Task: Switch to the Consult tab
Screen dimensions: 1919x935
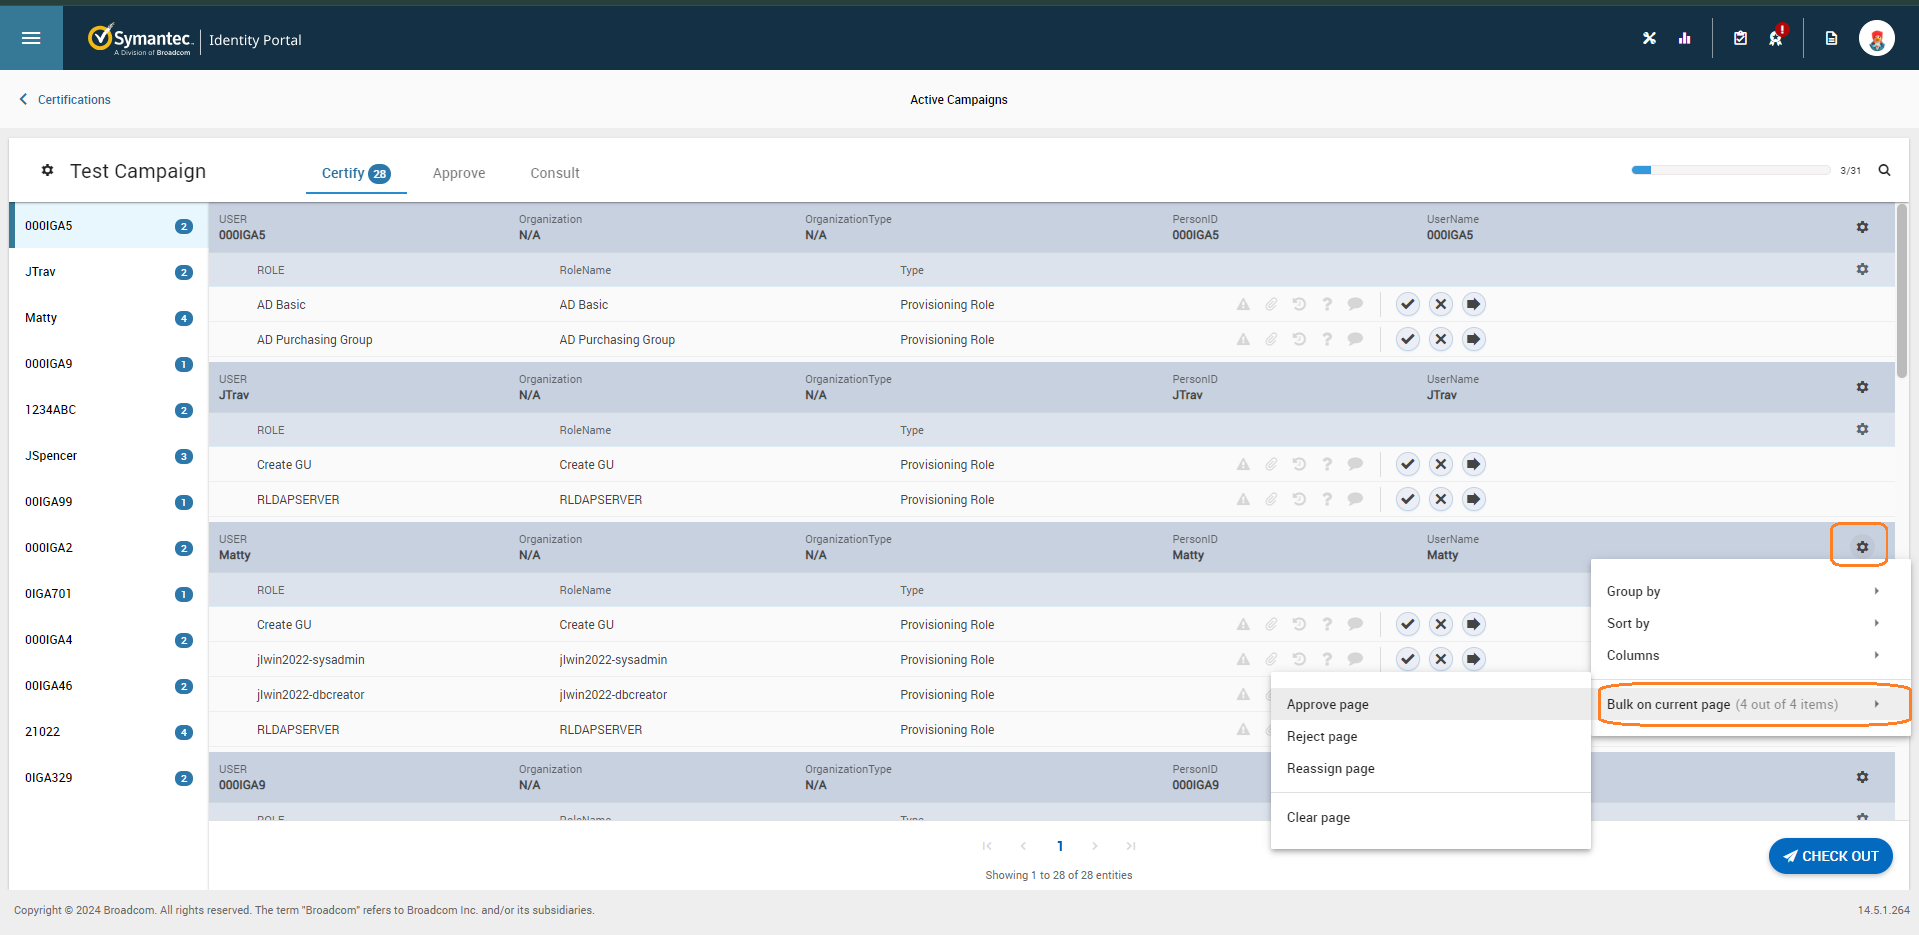Action: pyautogui.click(x=554, y=173)
